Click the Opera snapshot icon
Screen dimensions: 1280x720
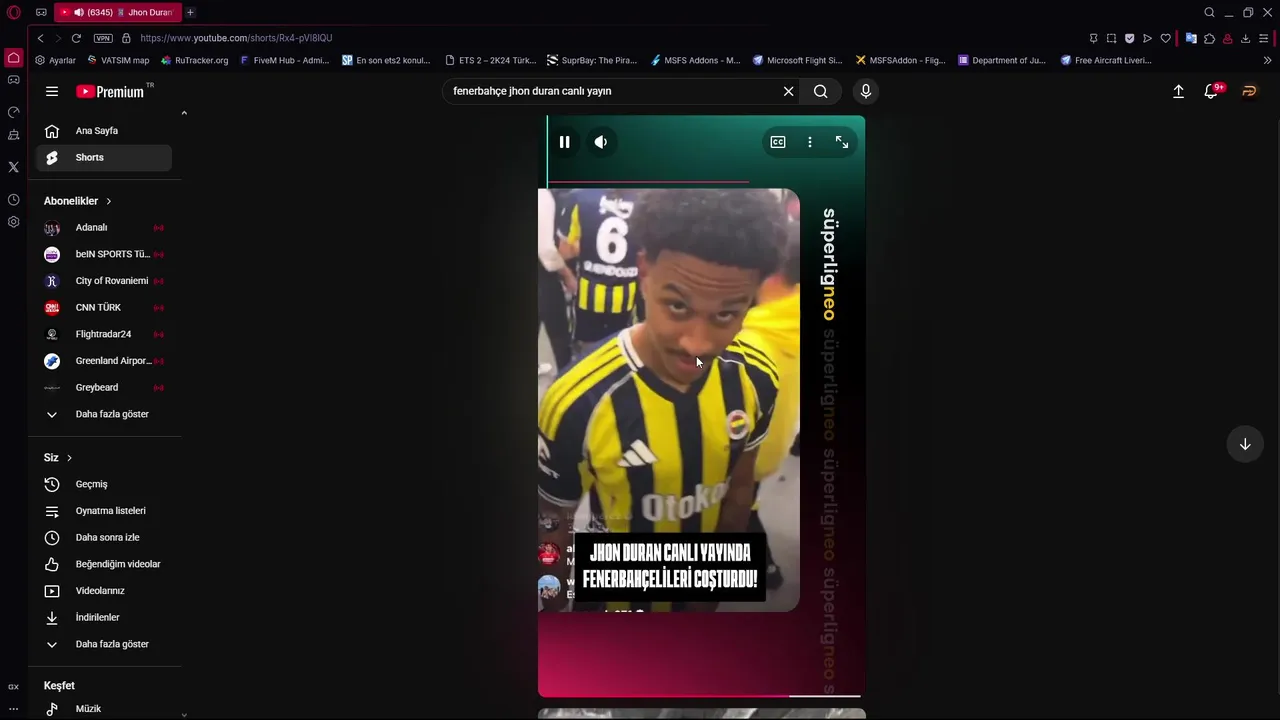click(1111, 38)
